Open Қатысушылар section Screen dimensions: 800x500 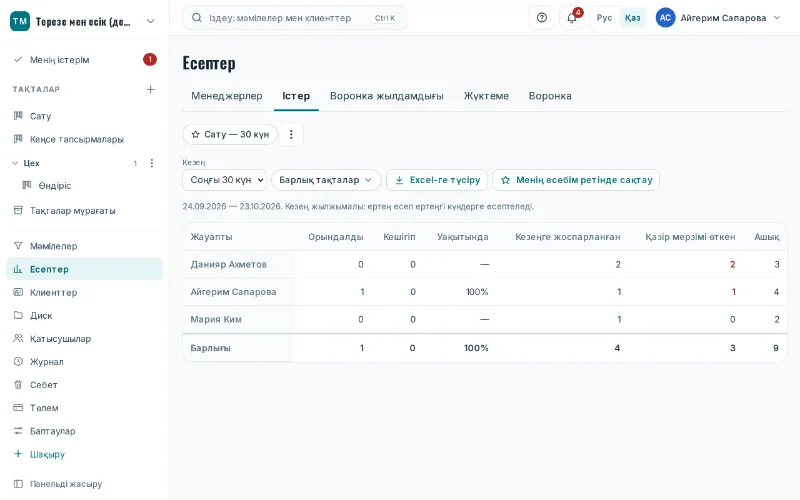85,339
